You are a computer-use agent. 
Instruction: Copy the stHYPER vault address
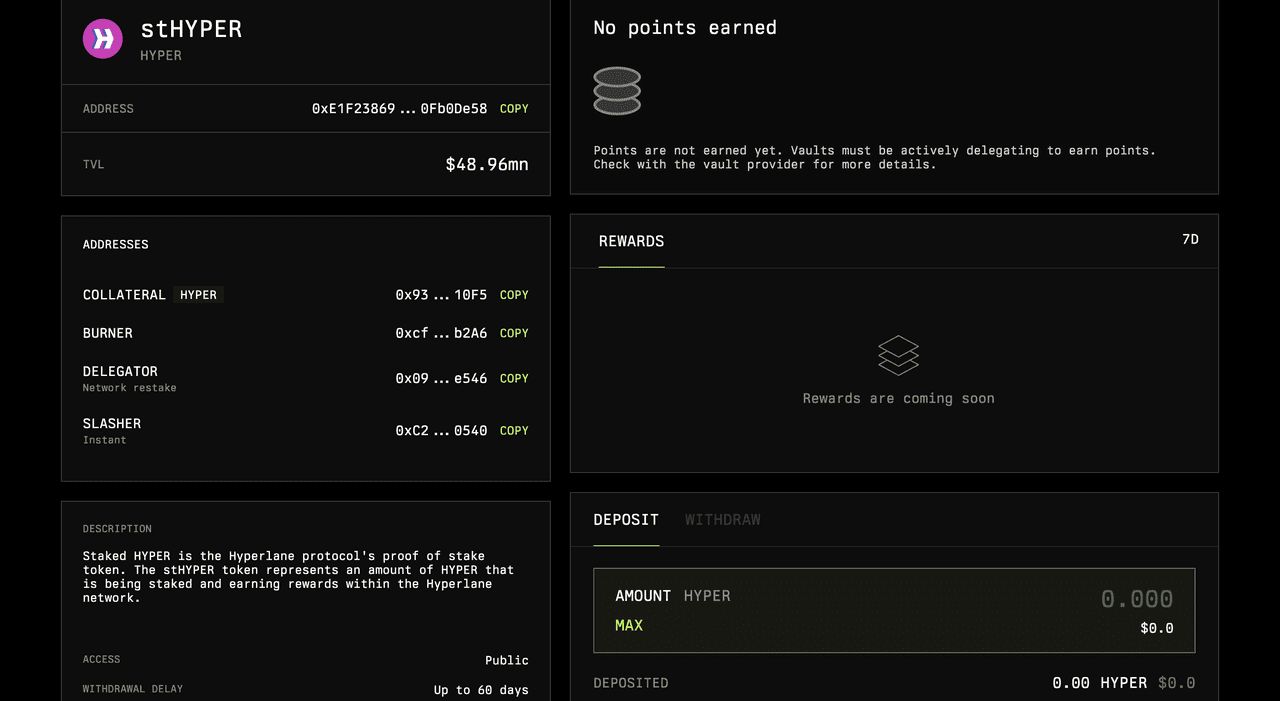(514, 109)
